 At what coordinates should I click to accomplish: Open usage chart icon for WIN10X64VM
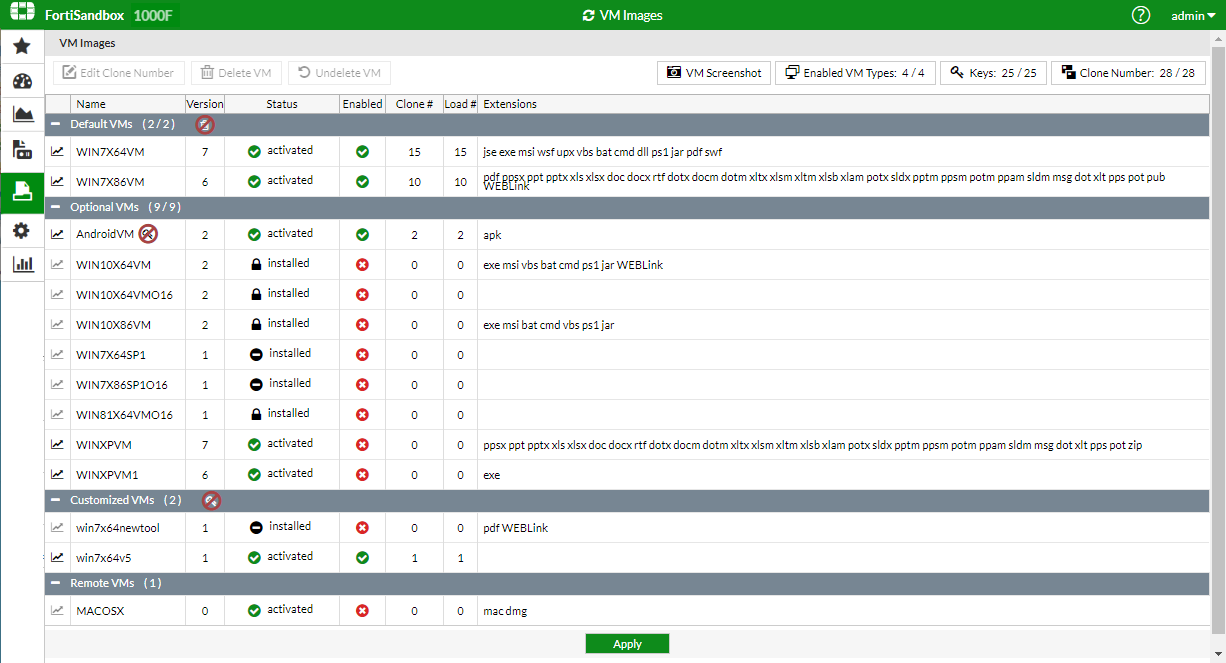[58, 265]
